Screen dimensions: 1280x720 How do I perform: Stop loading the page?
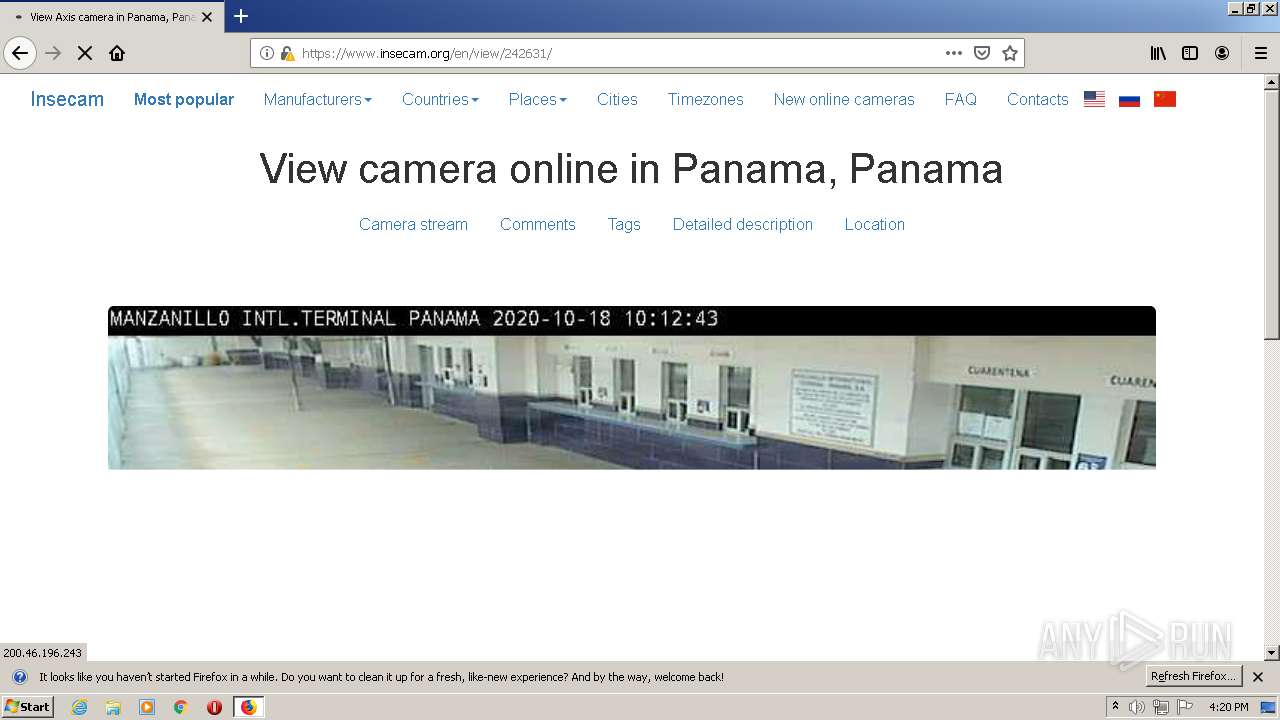click(85, 53)
